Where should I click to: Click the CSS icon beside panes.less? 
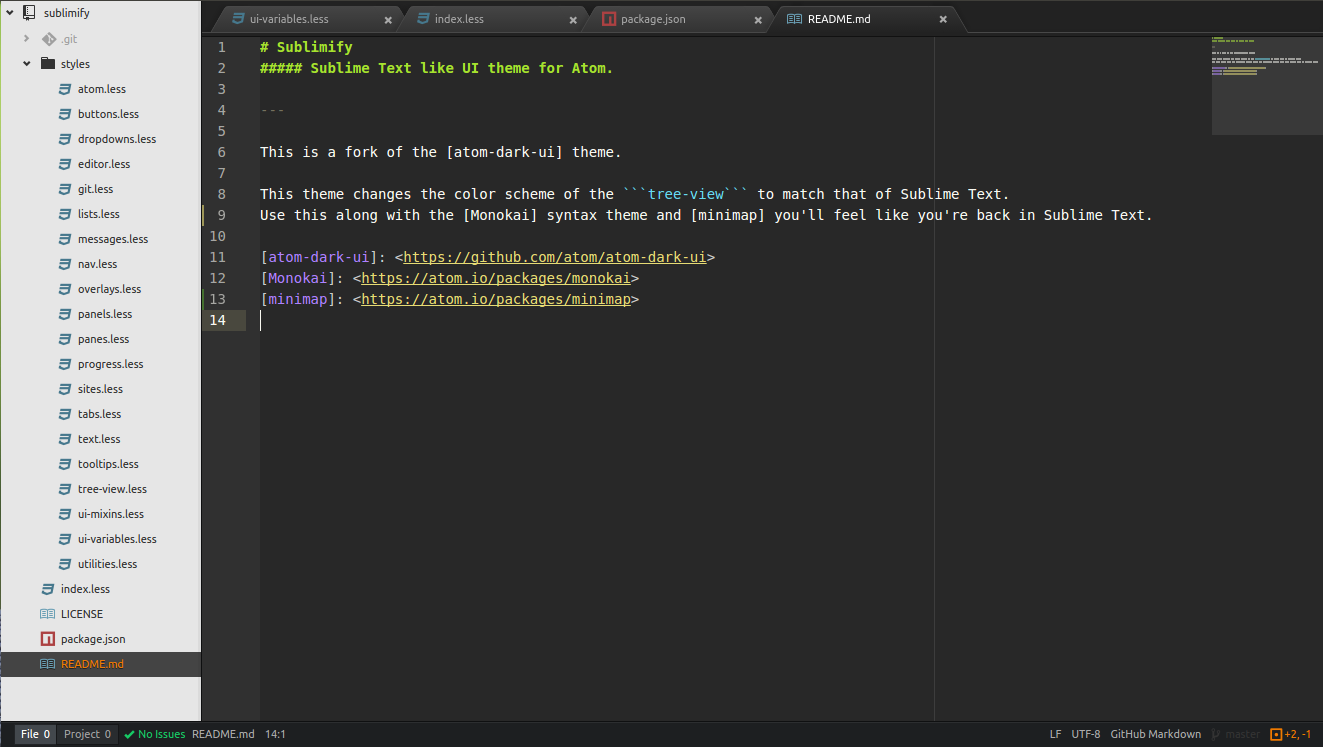(64, 339)
